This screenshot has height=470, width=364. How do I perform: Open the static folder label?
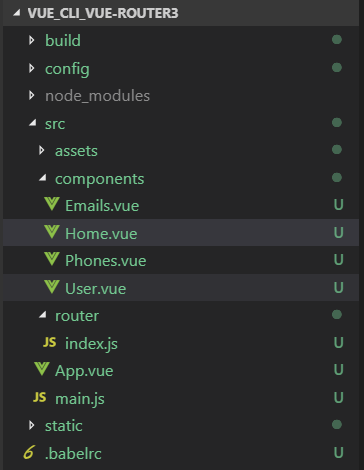64,426
